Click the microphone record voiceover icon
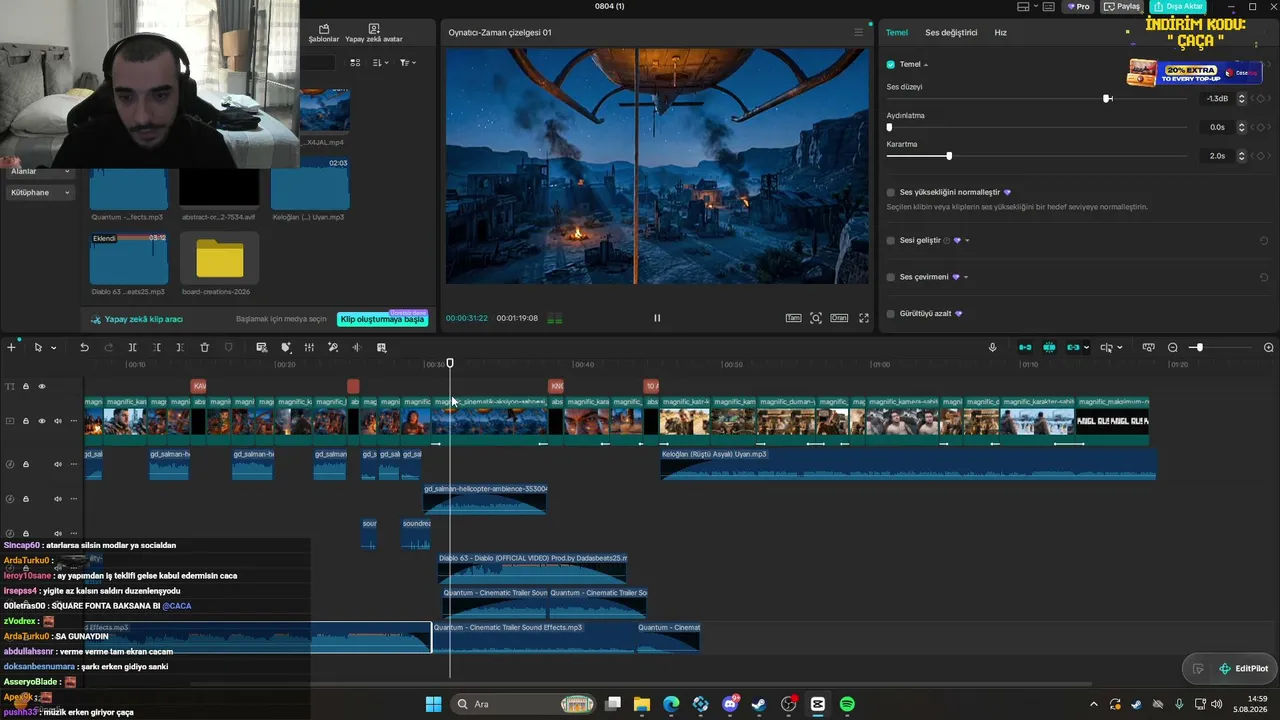This screenshot has width=1280, height=720. click(992, 347)
